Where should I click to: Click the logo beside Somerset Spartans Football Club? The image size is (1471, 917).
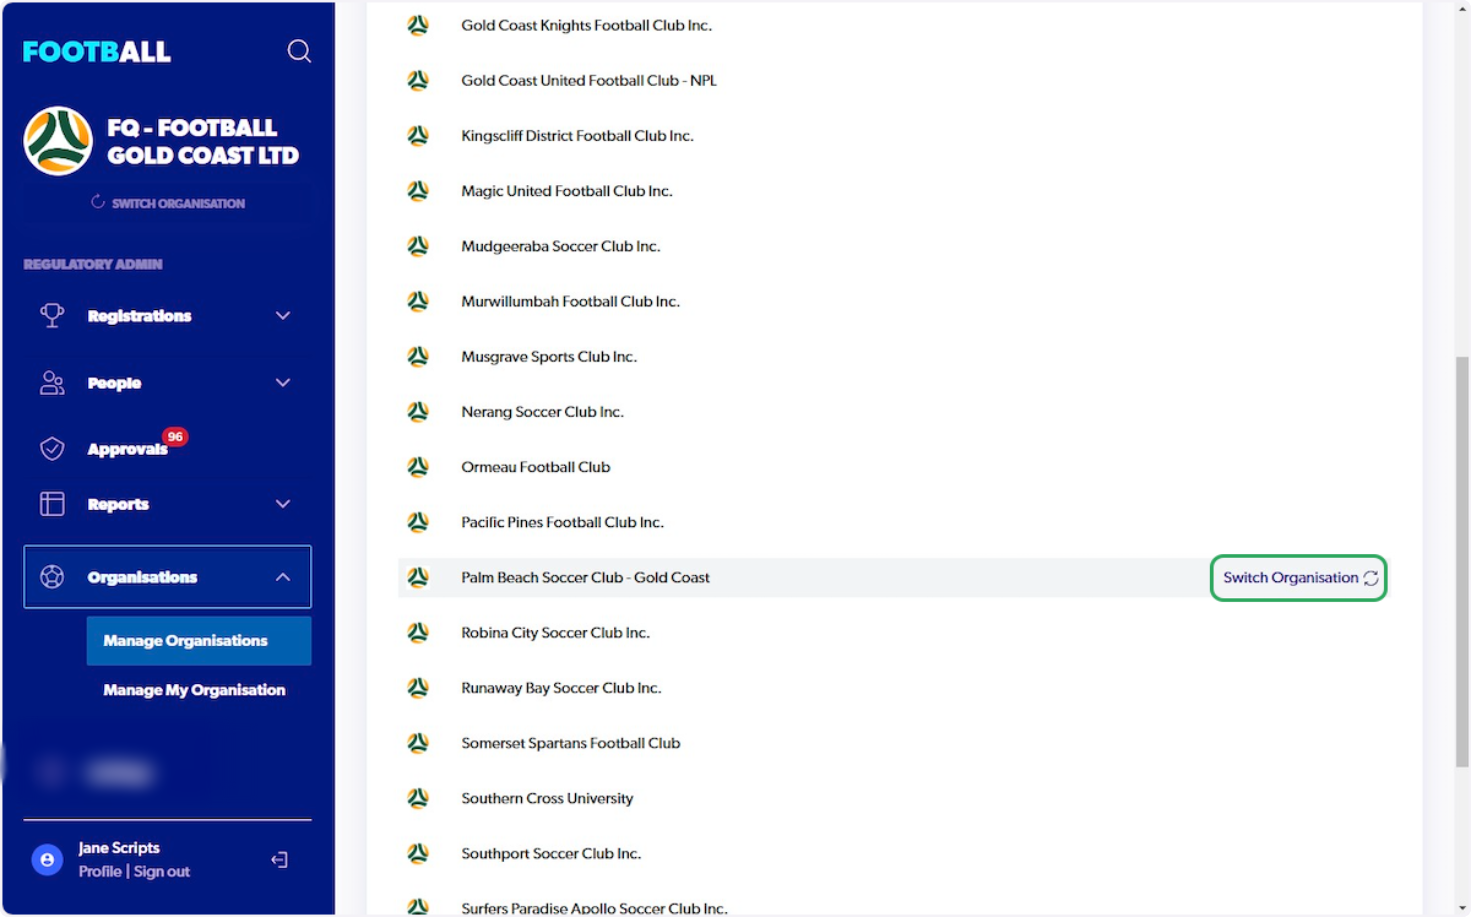[418, 743]
